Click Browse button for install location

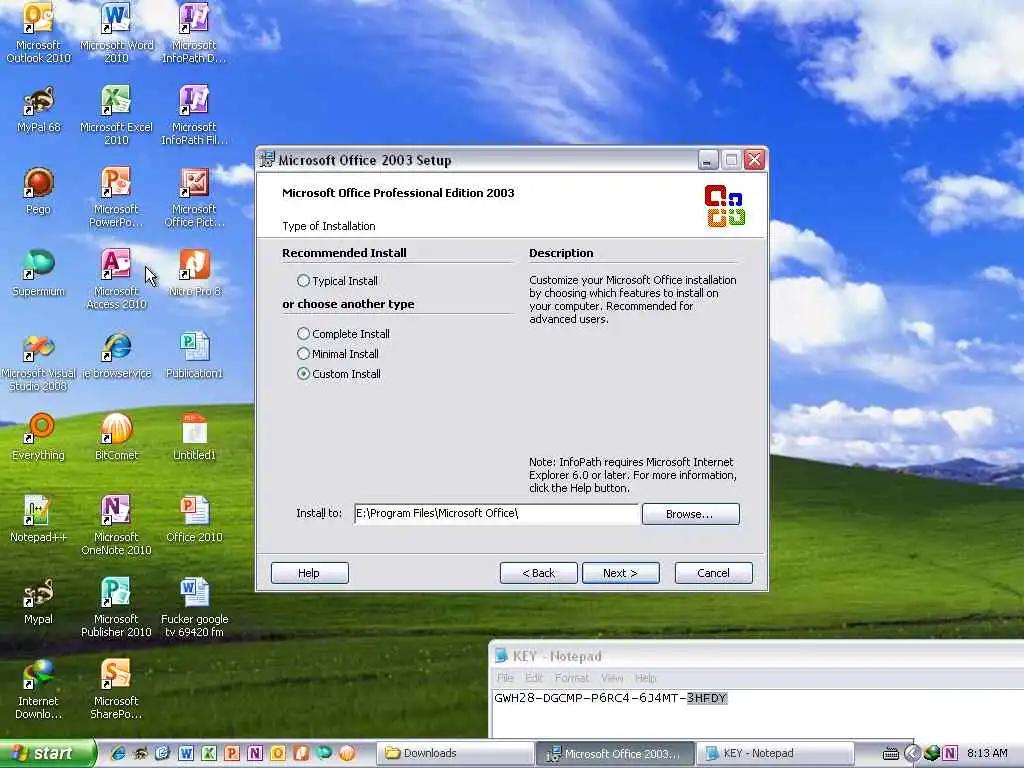(x=690, y=514)
